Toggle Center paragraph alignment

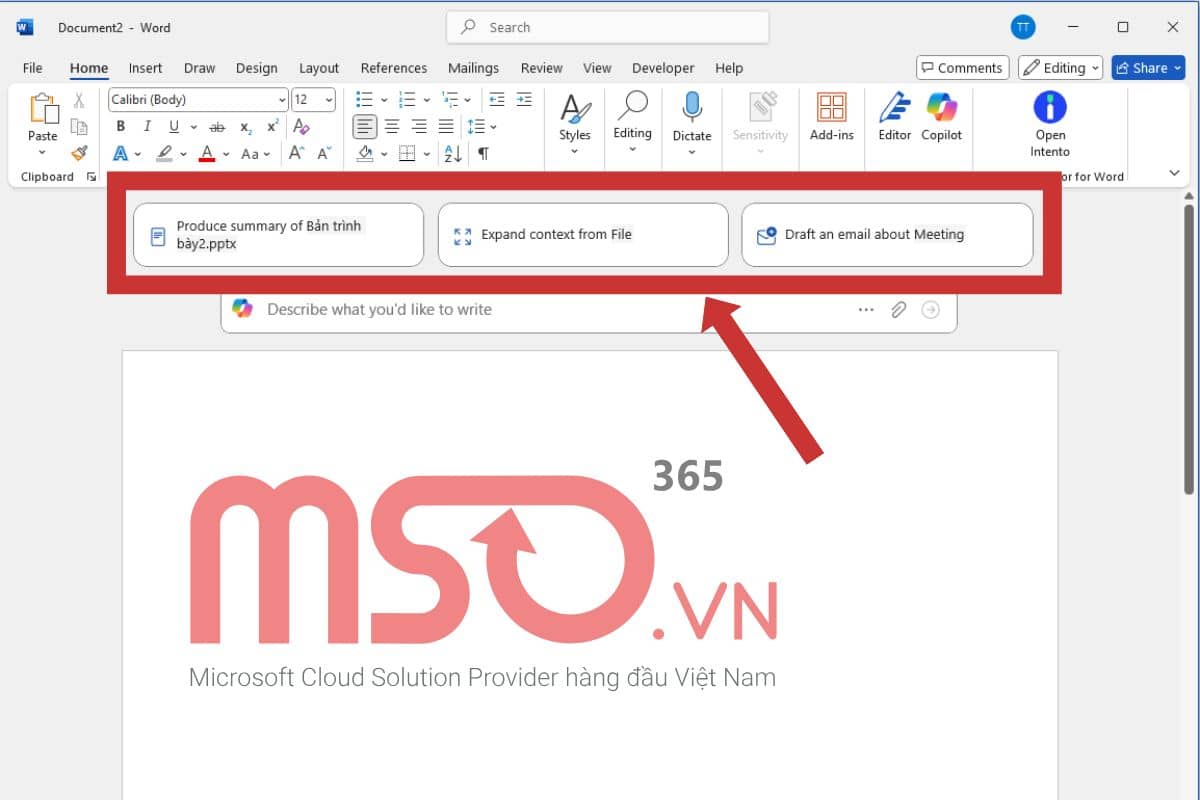[x=392, y=127]
